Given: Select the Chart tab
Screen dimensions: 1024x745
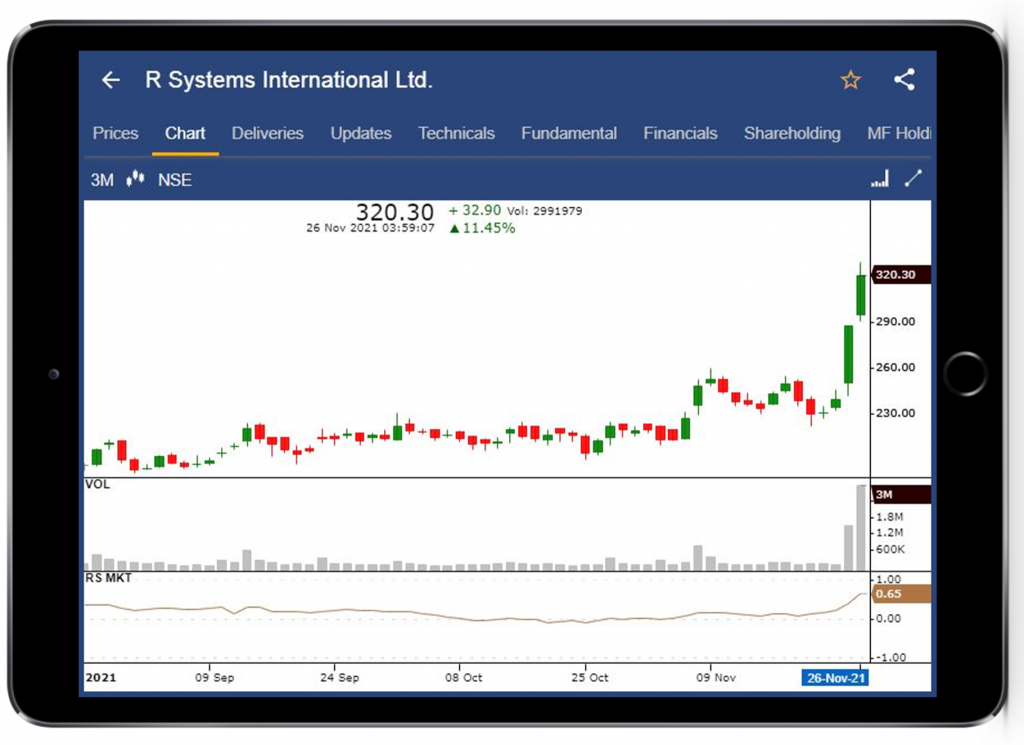Looking at the screenshot, I should 185,133.
